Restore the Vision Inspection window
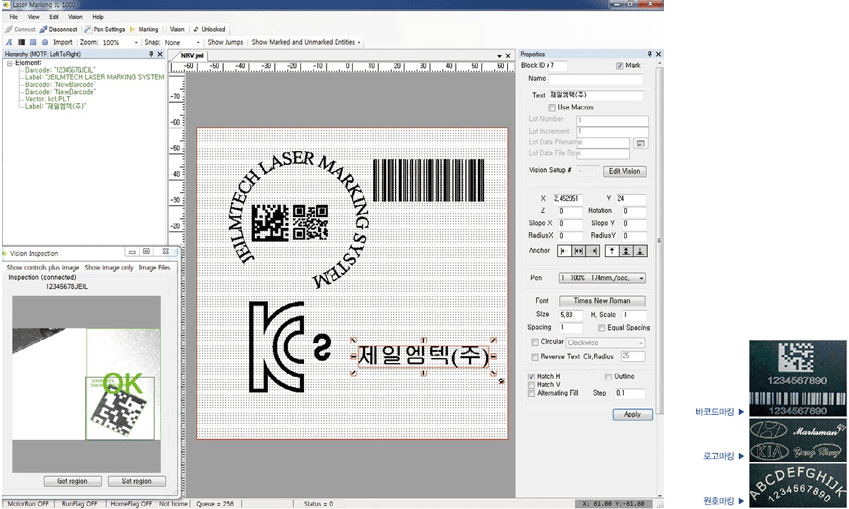Viewport: 849px width, 509px height. [x=146, y=252]
